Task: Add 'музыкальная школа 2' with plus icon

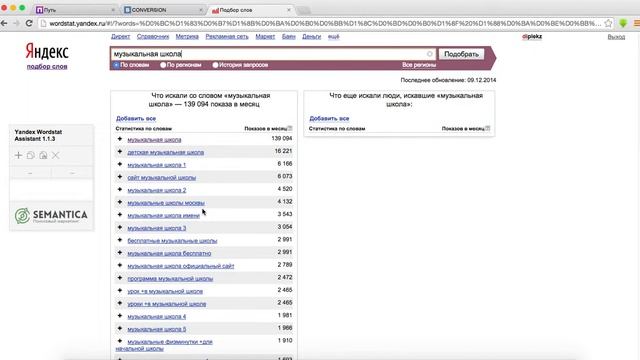Action: pos(120,190)
